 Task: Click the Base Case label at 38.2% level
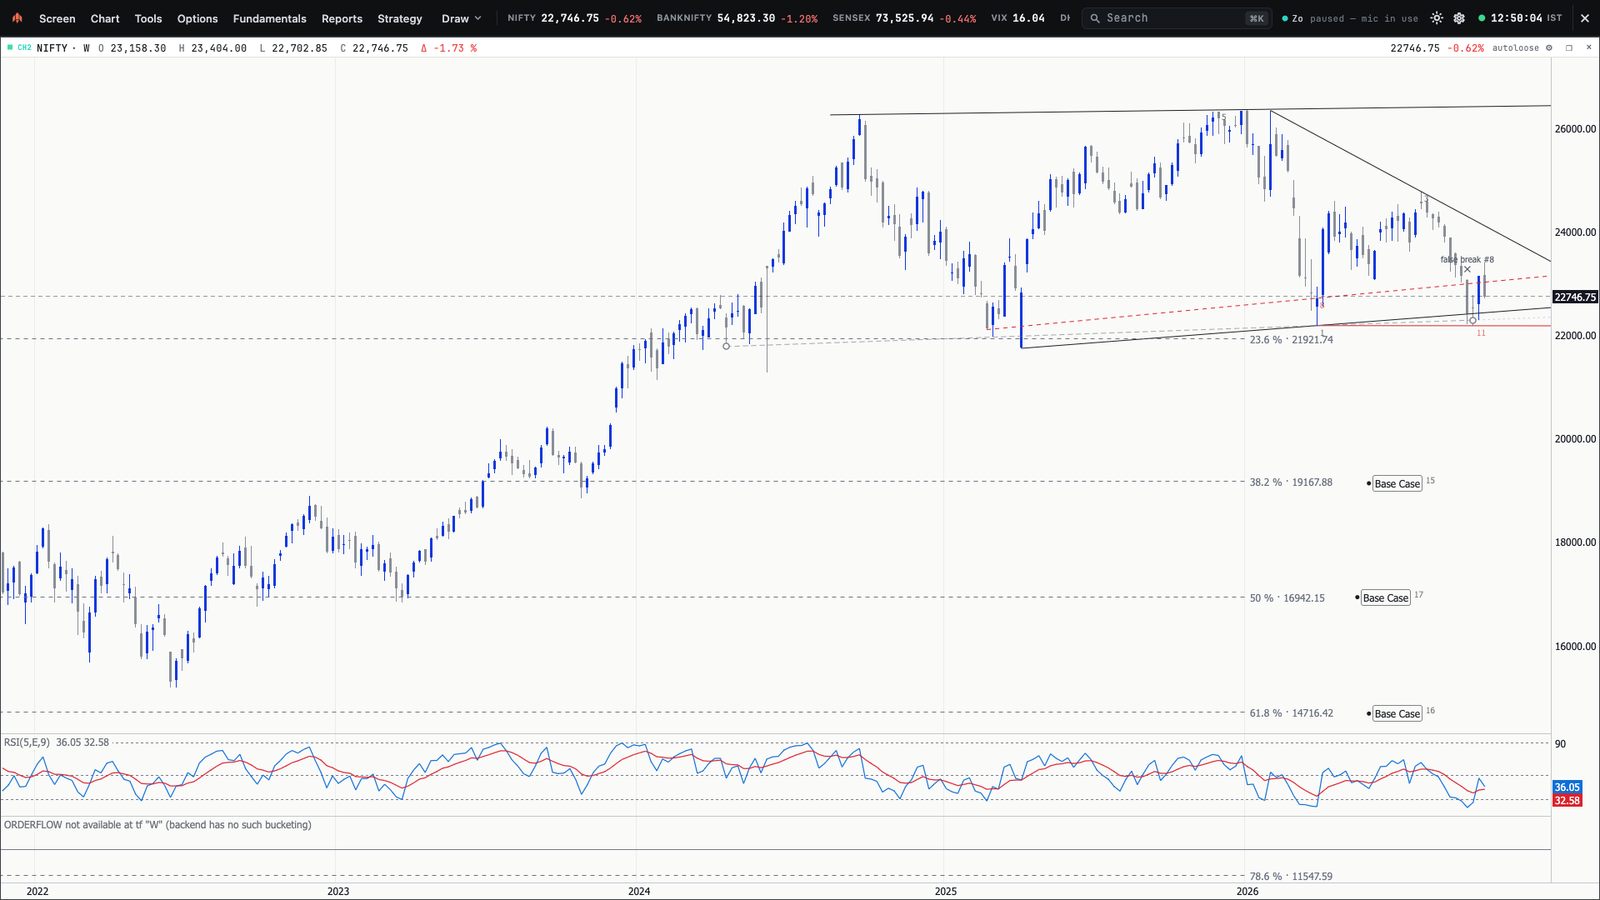(1397, 484)
